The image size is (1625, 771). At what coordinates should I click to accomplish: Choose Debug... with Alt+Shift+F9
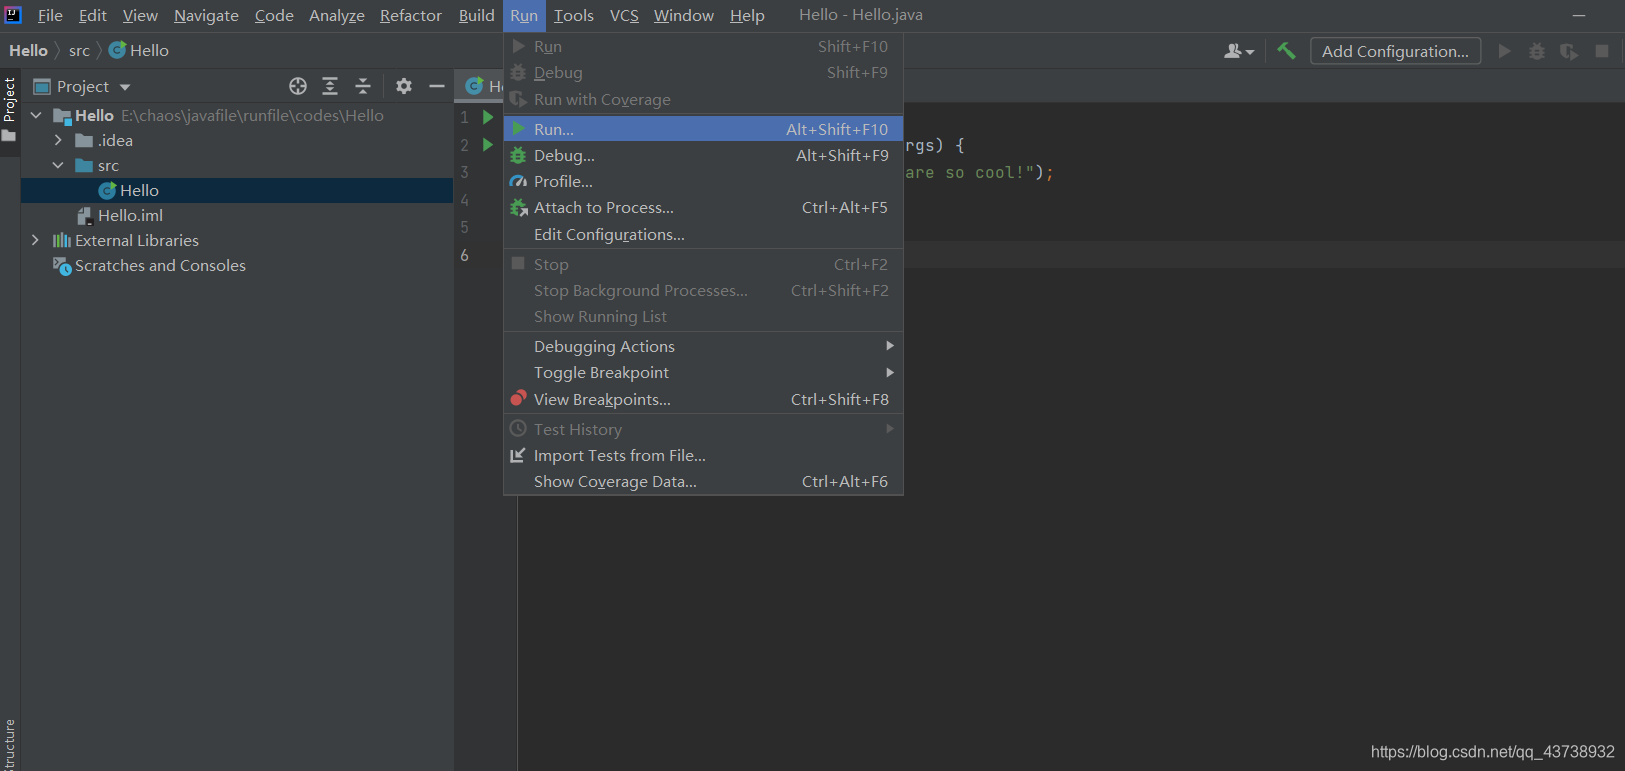pyautogui.click(x=703, y=155)
